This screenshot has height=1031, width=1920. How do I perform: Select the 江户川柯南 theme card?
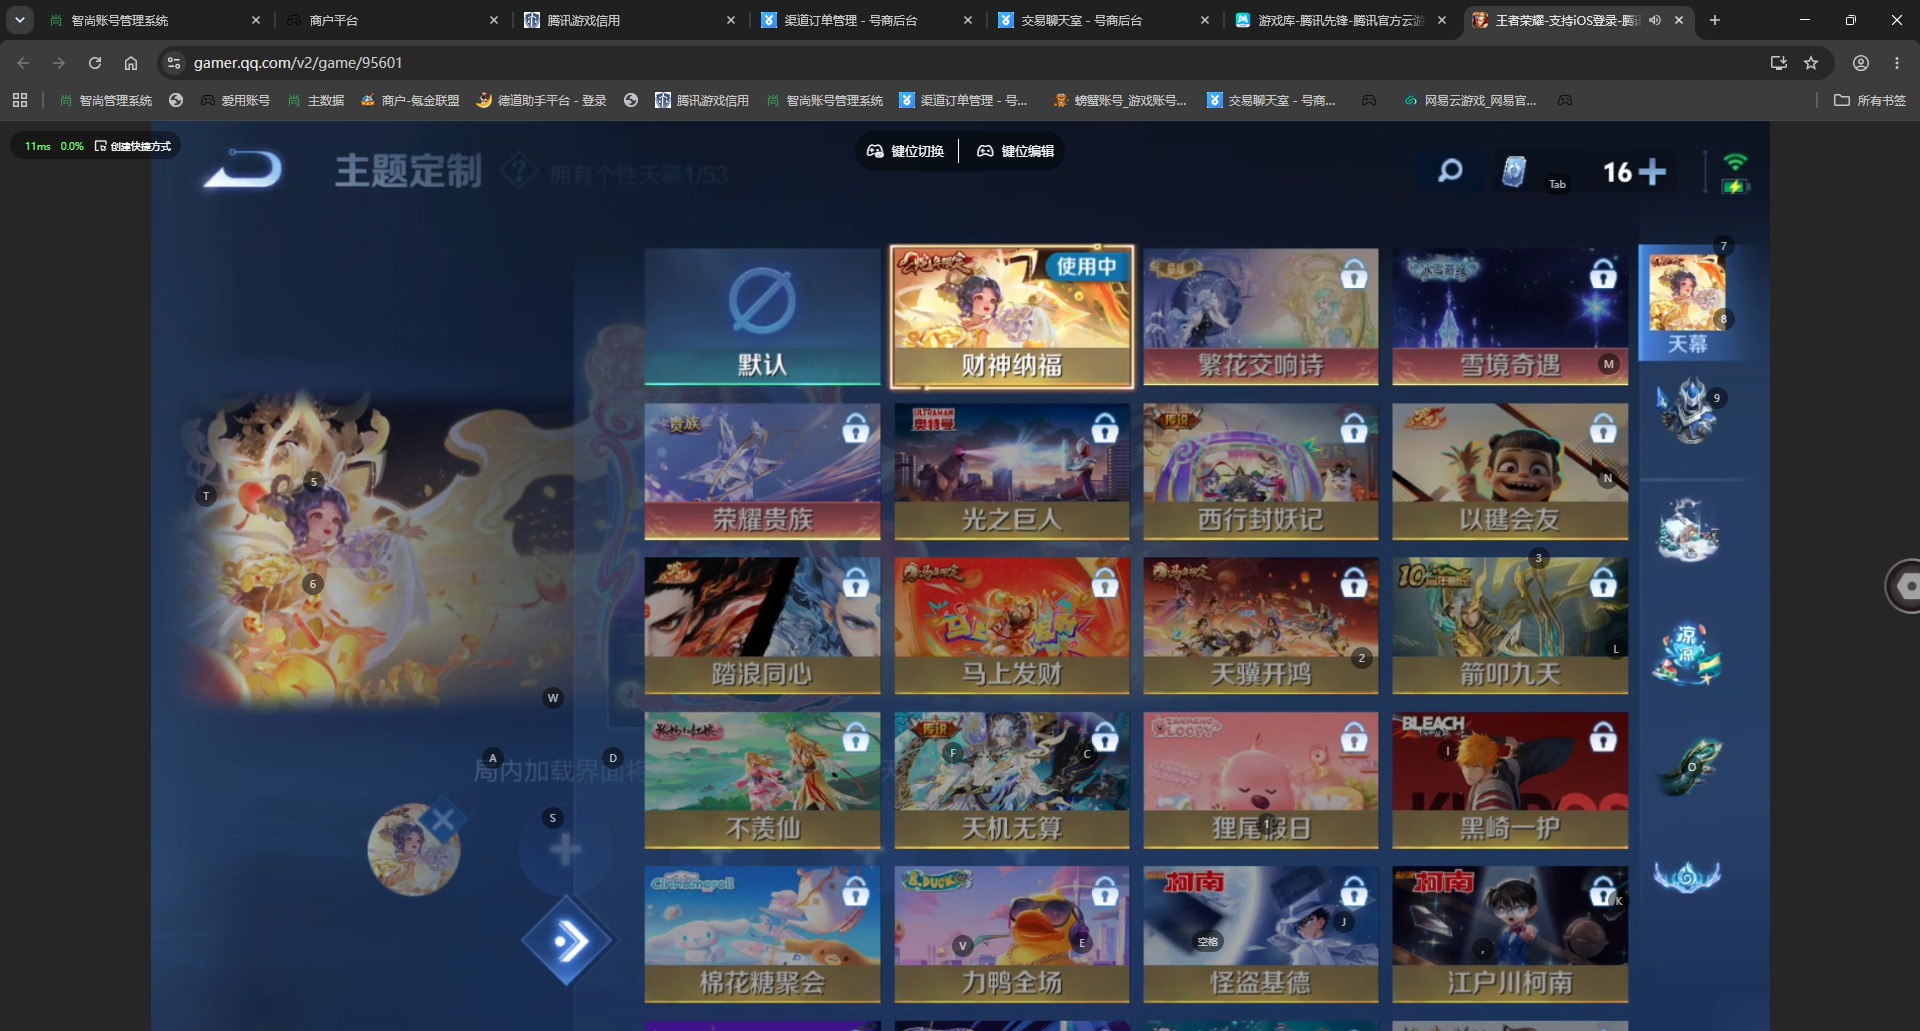(x=1510, y=934)
